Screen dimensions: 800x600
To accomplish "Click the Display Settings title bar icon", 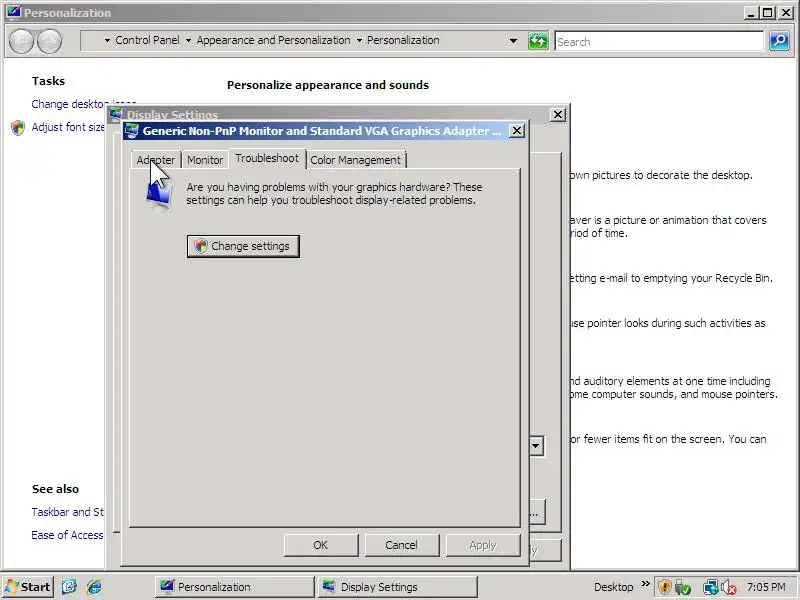I will point(116,113).
